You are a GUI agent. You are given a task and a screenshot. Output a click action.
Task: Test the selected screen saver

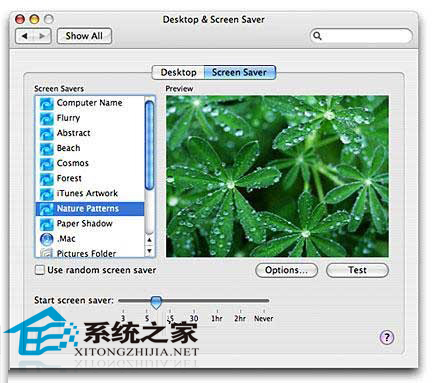357,270
